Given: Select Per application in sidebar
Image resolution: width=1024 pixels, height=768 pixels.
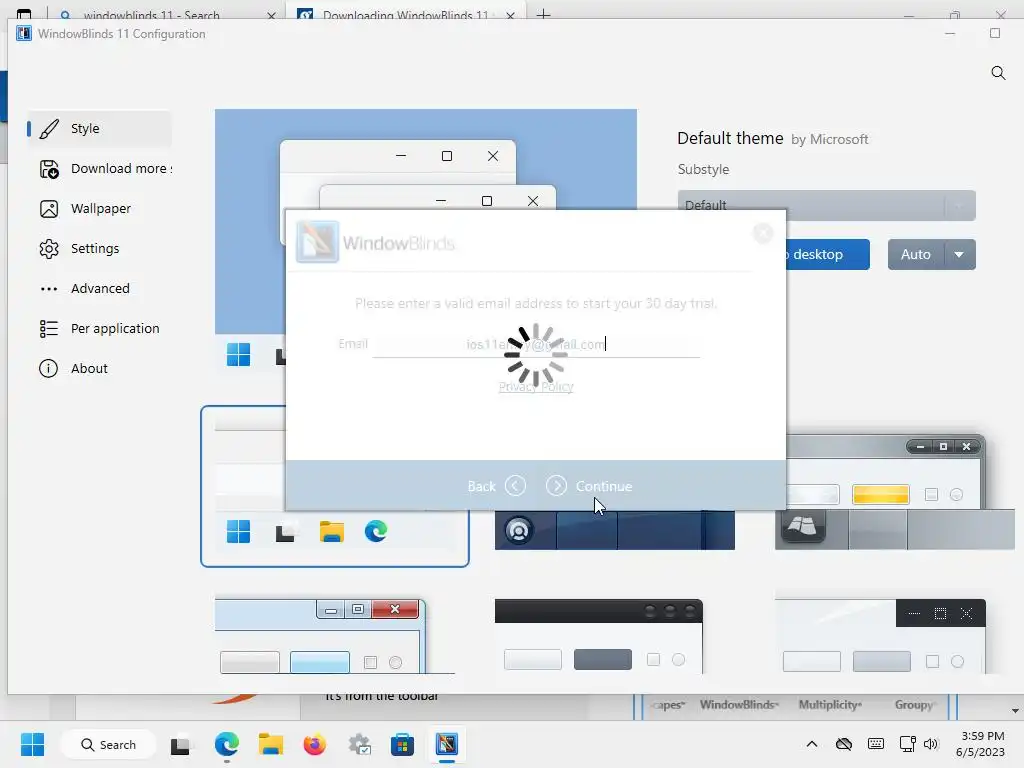Looking at the screenshot, I should point(99,328).
